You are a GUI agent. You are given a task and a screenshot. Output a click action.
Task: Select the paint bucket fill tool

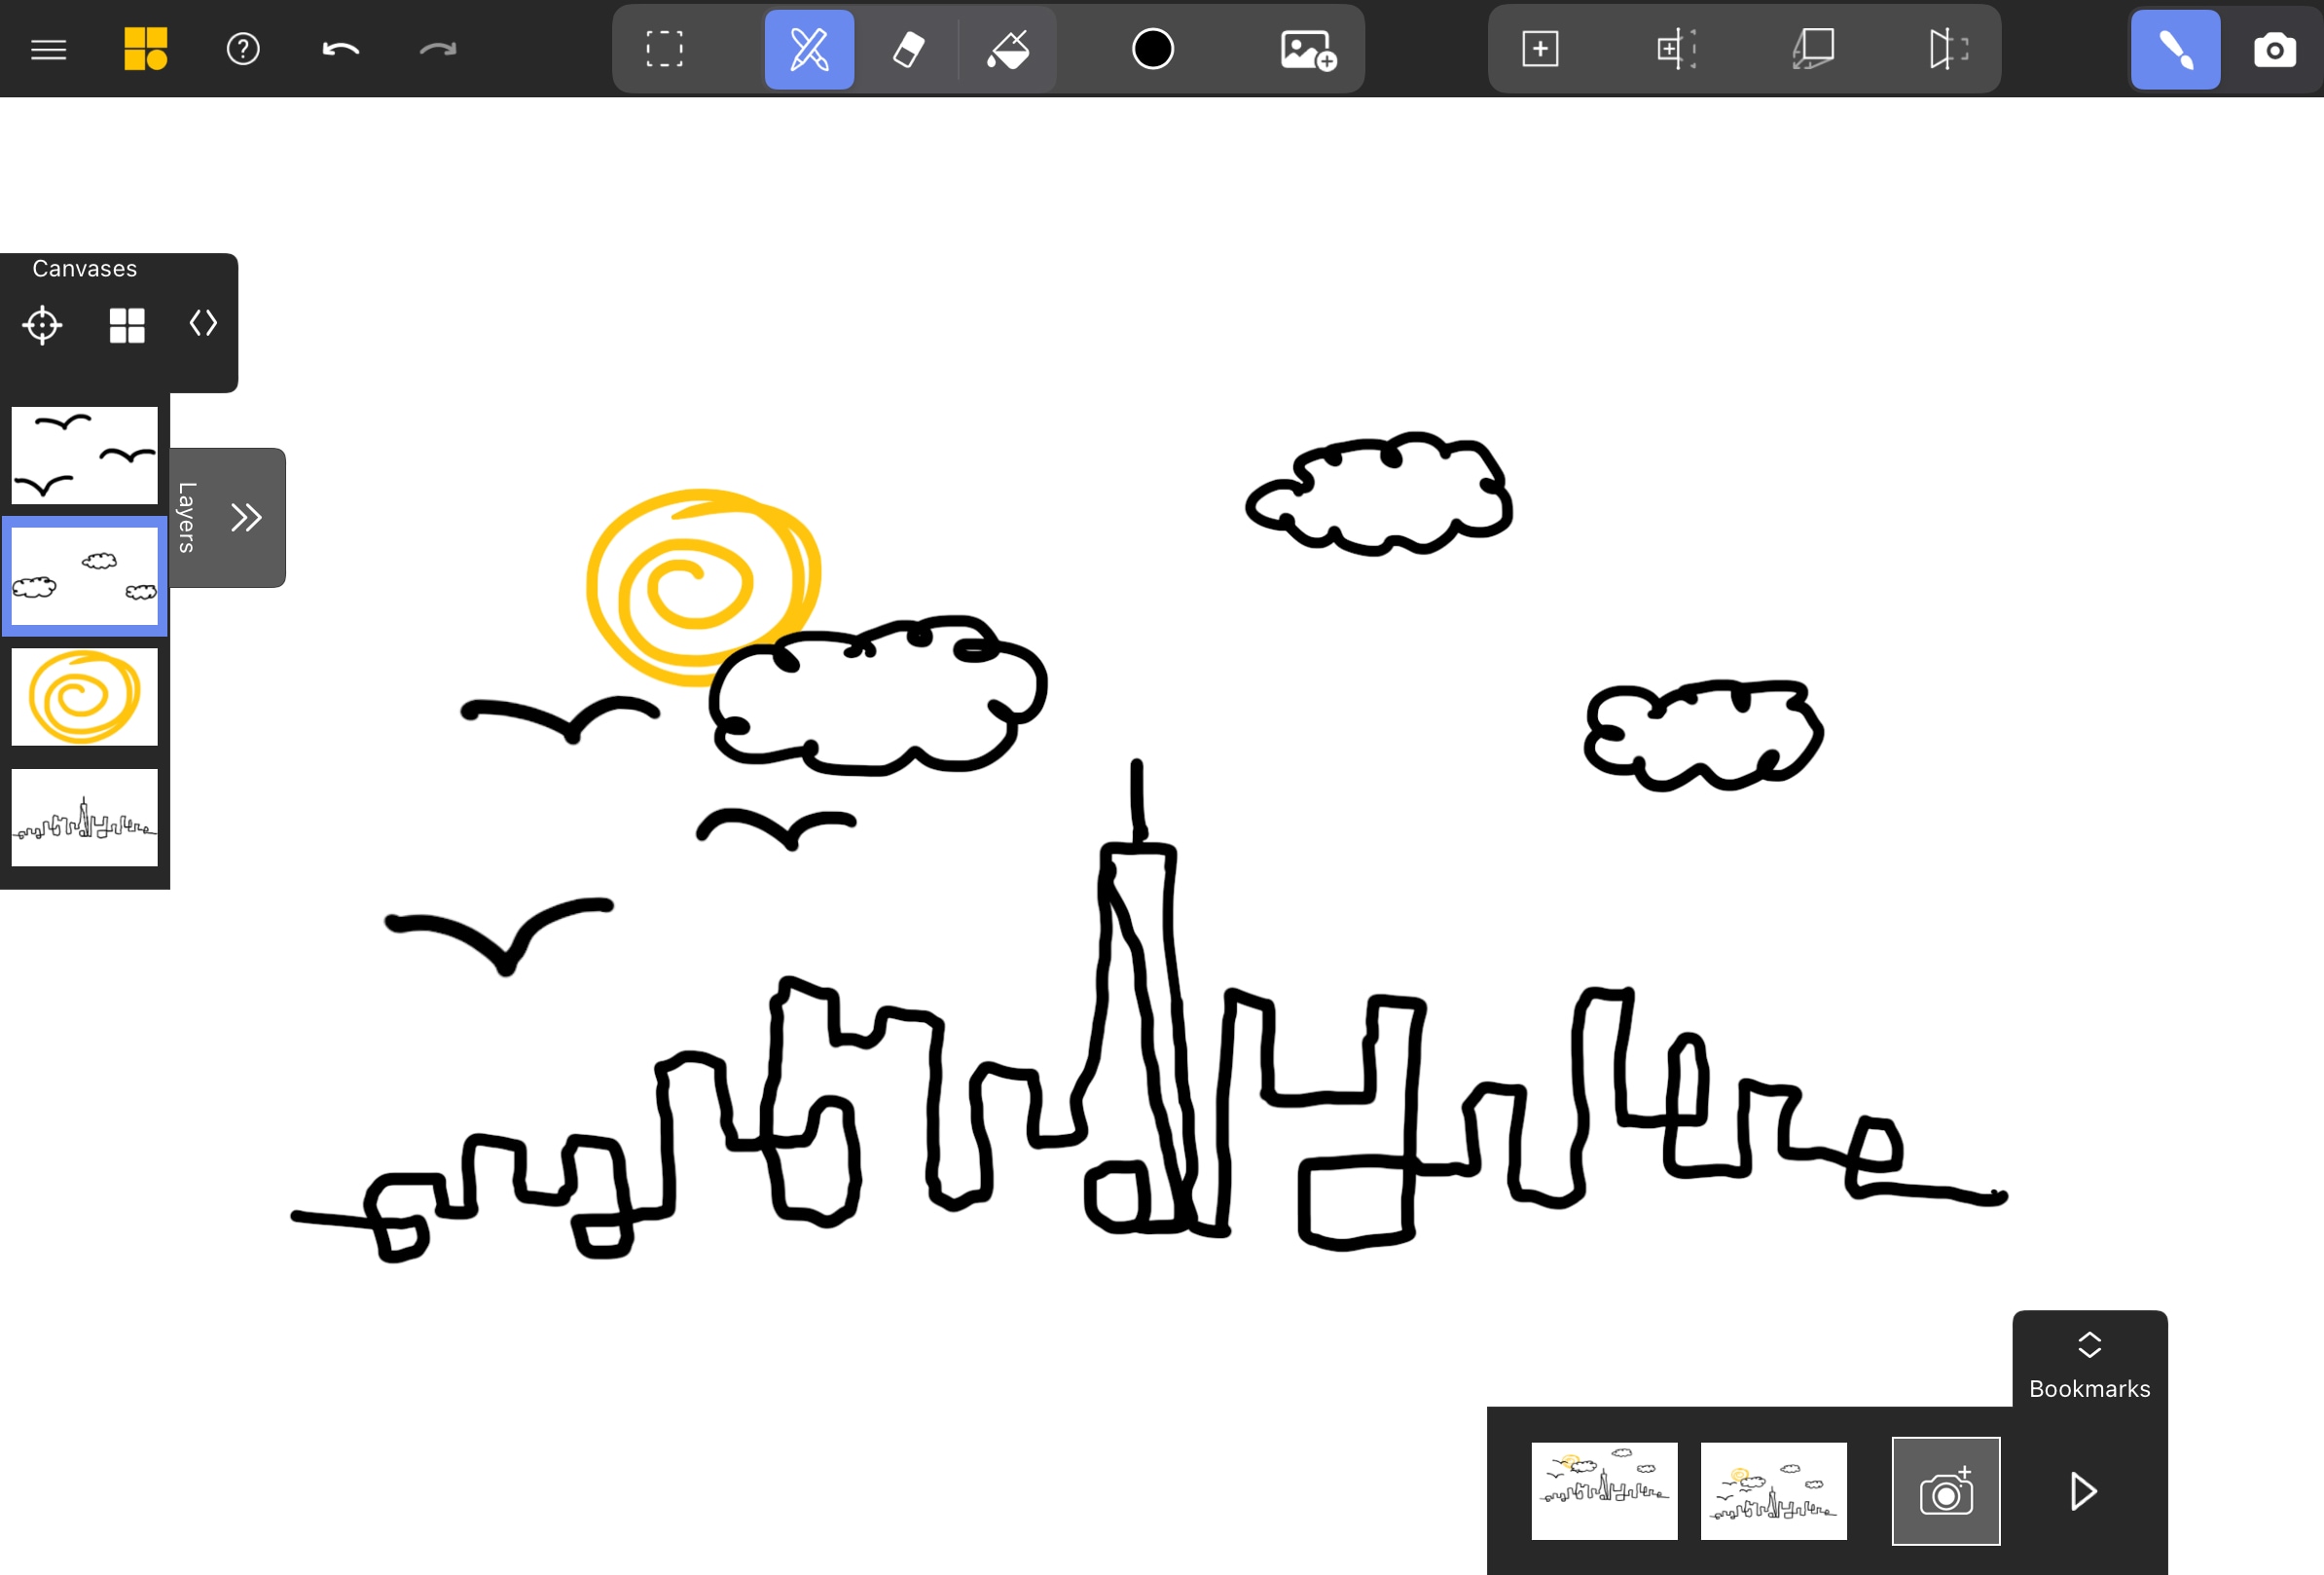point(1008,49)
